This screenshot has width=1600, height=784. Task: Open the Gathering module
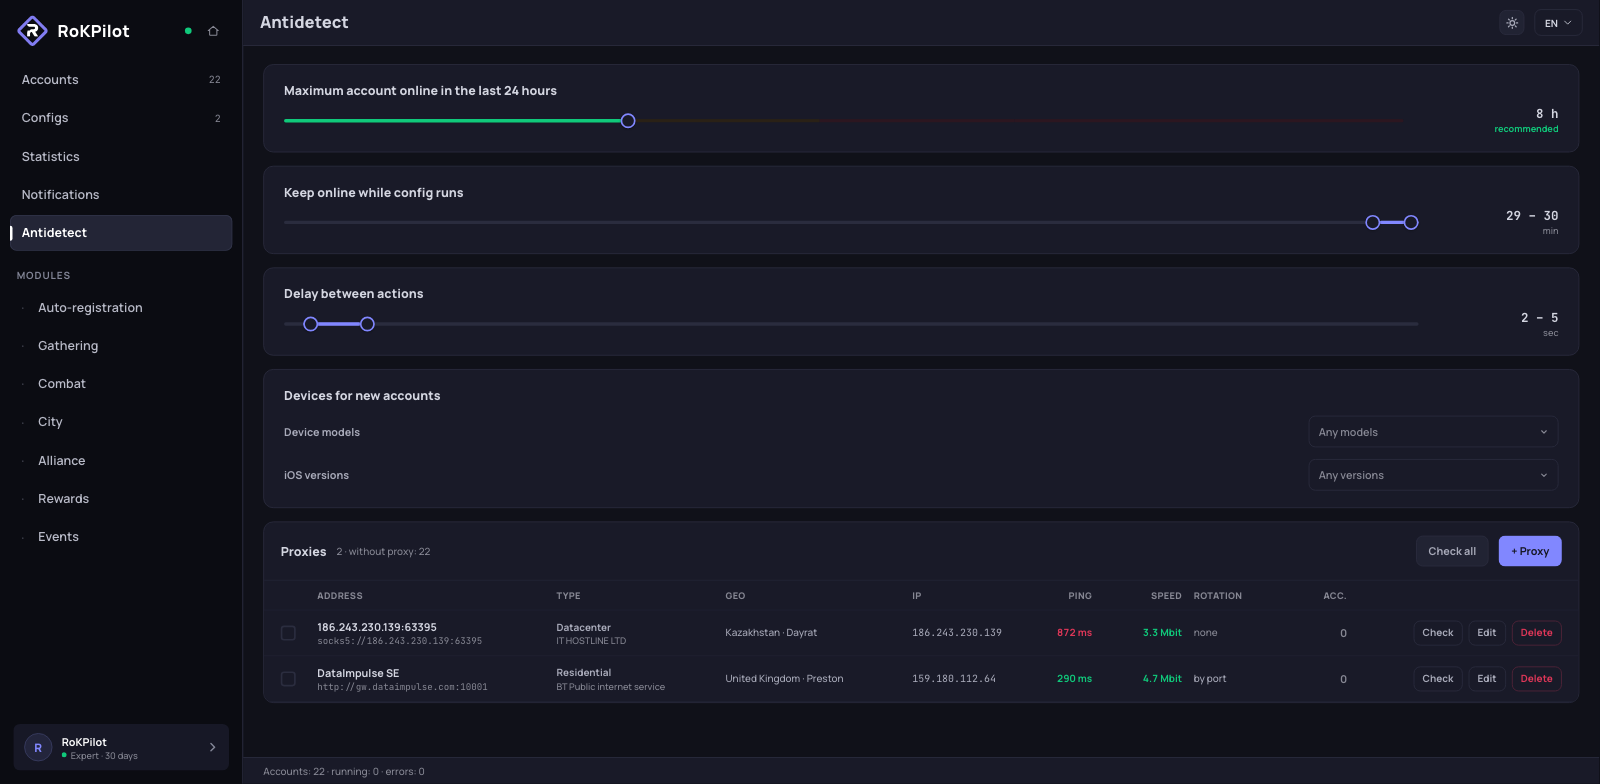121,346
